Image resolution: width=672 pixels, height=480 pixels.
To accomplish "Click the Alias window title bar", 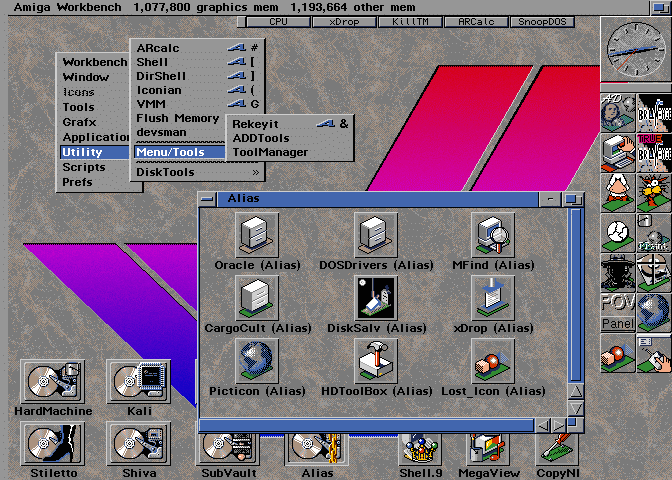I will tap(377, 199).
